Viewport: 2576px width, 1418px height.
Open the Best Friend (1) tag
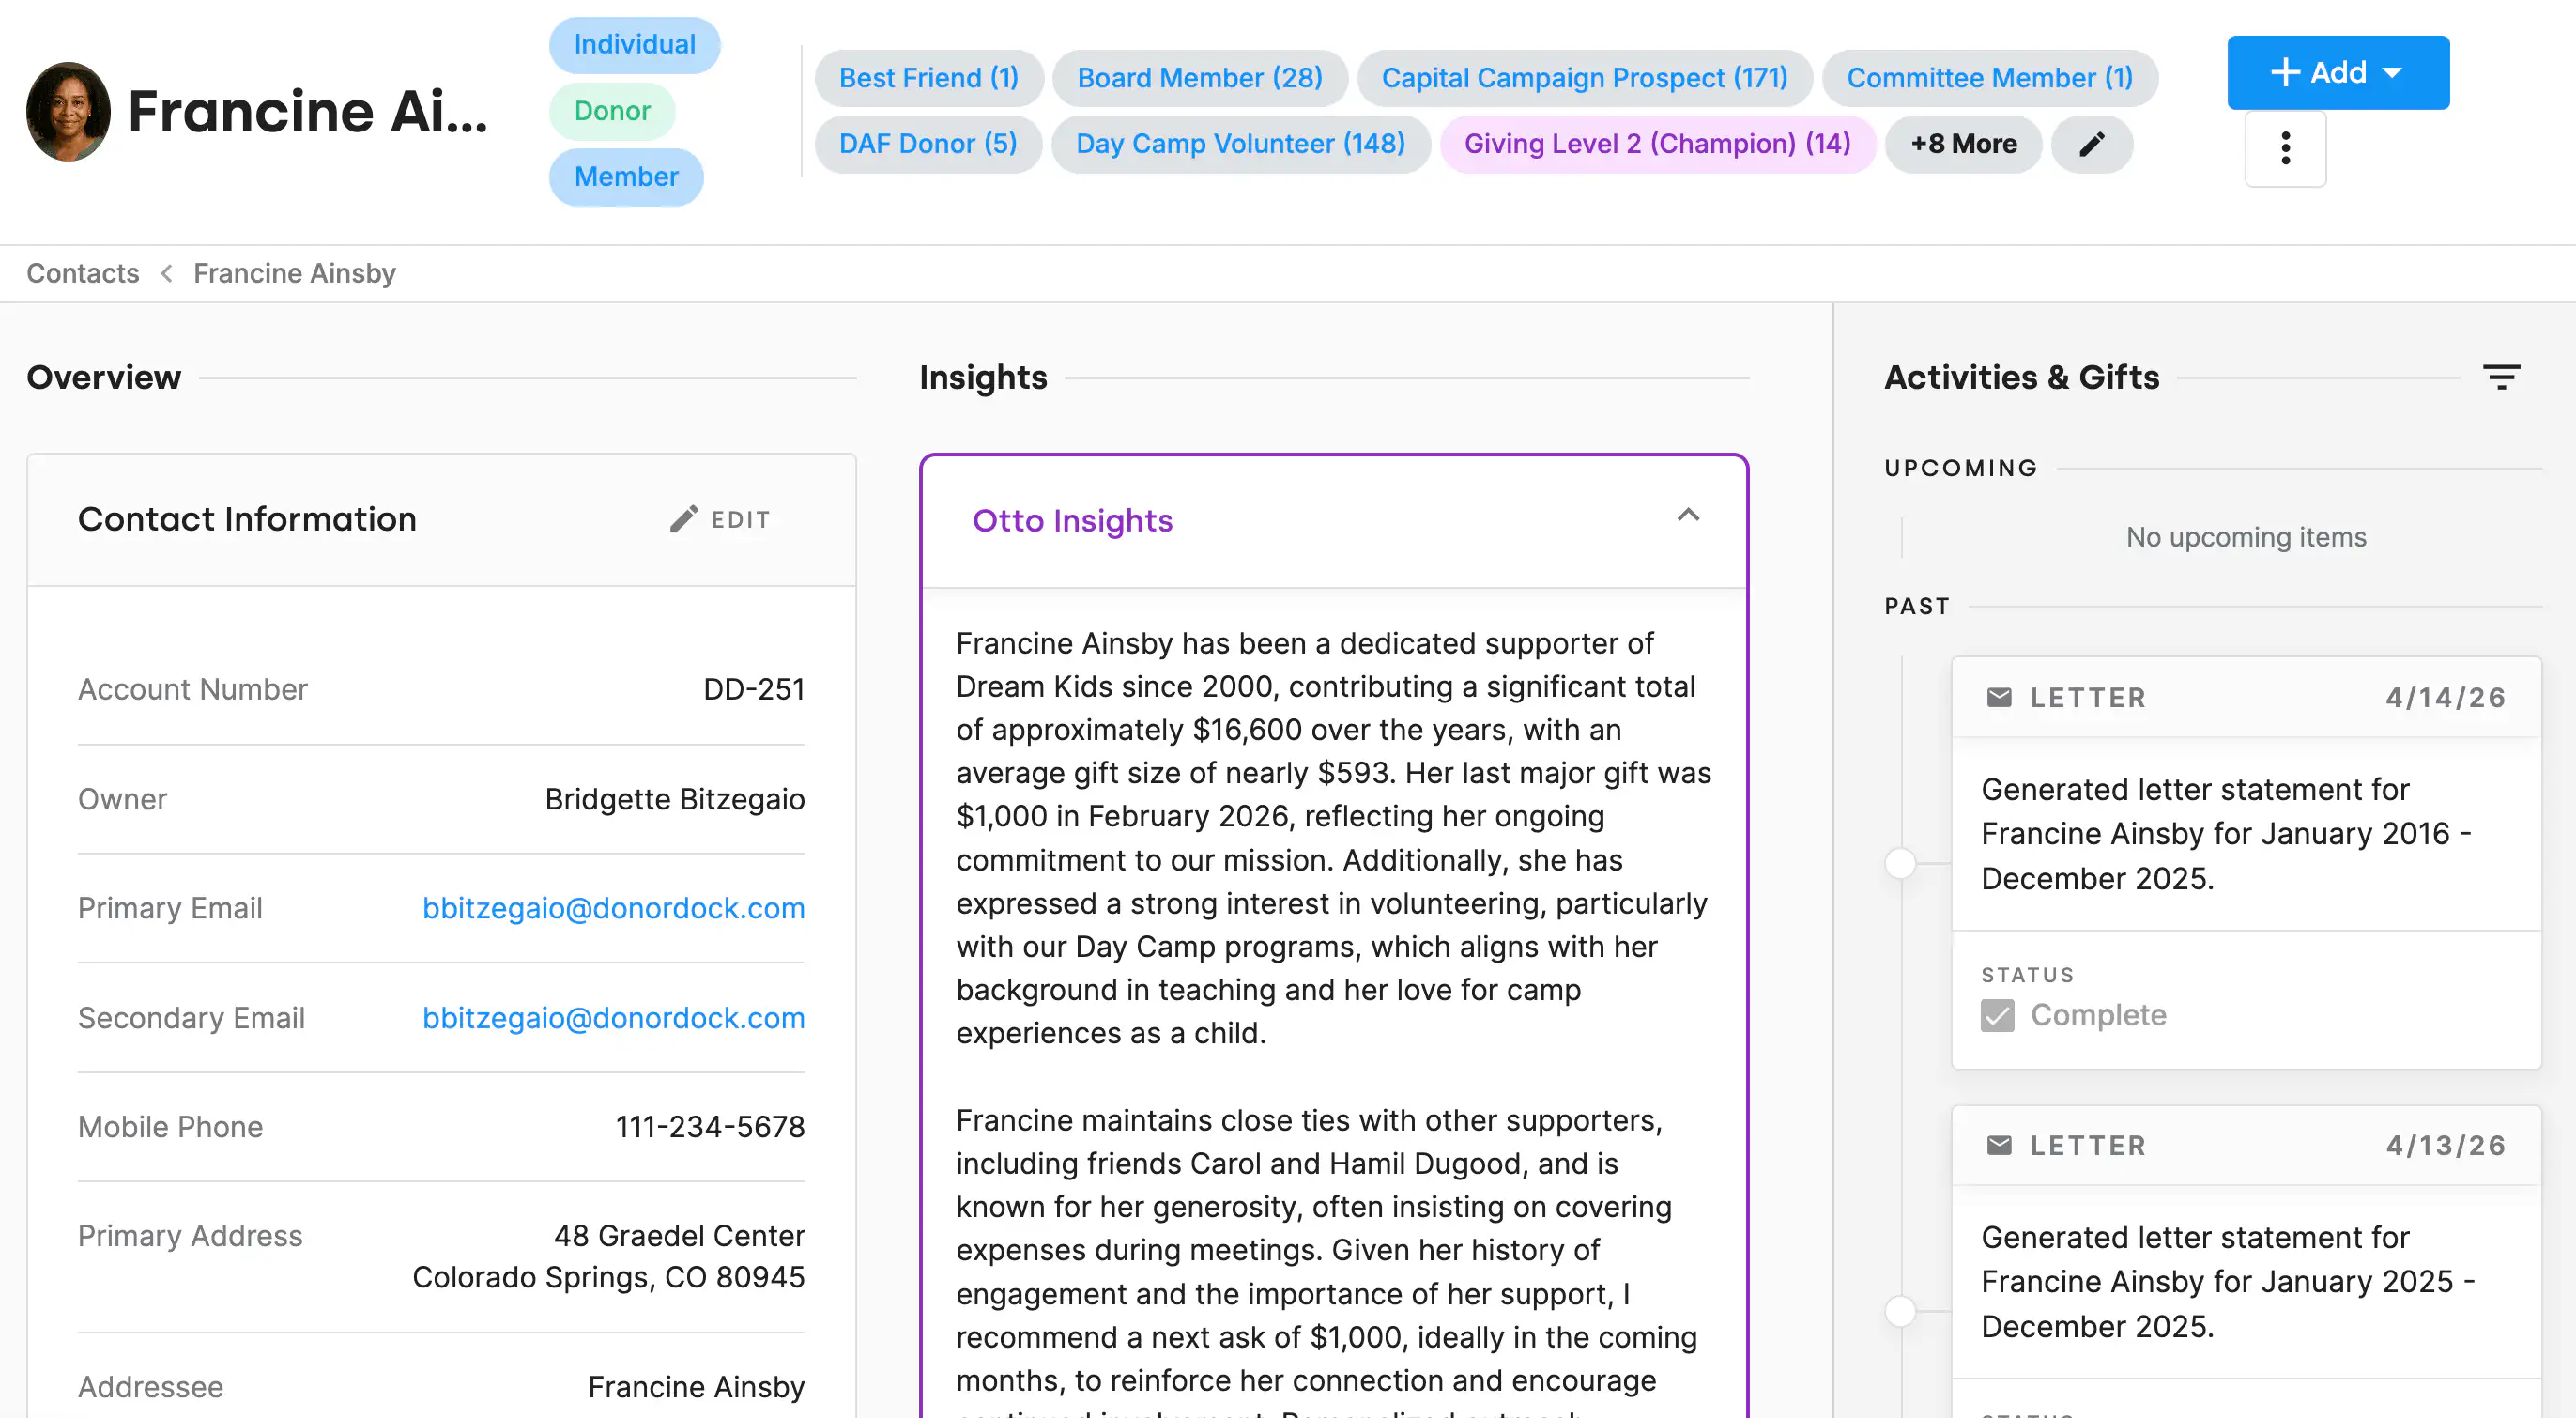point(929,78)
